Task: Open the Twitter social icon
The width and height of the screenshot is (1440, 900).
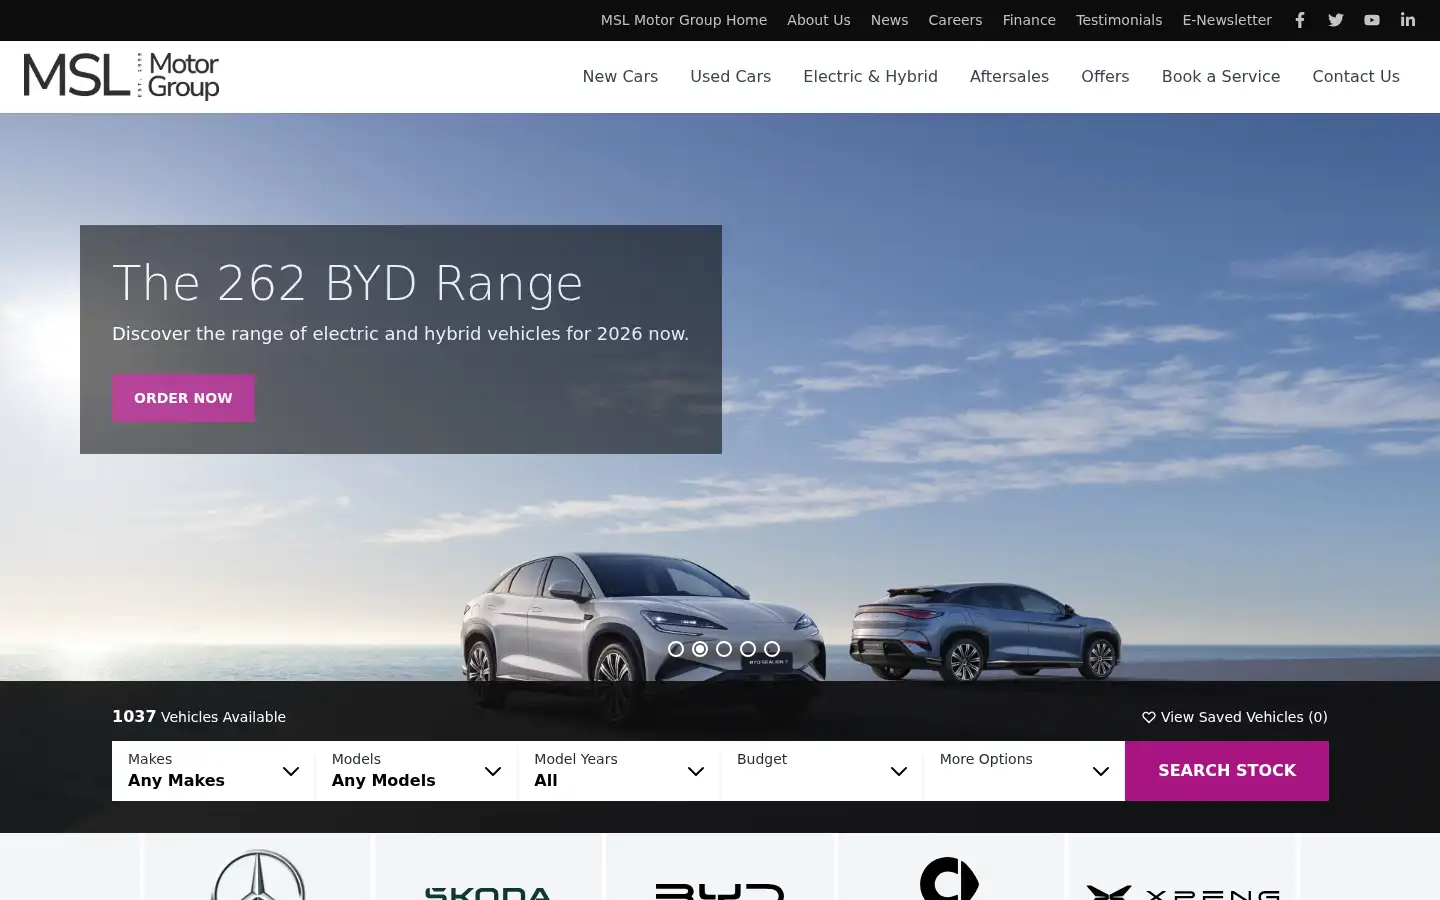Action: point(1336,20)
